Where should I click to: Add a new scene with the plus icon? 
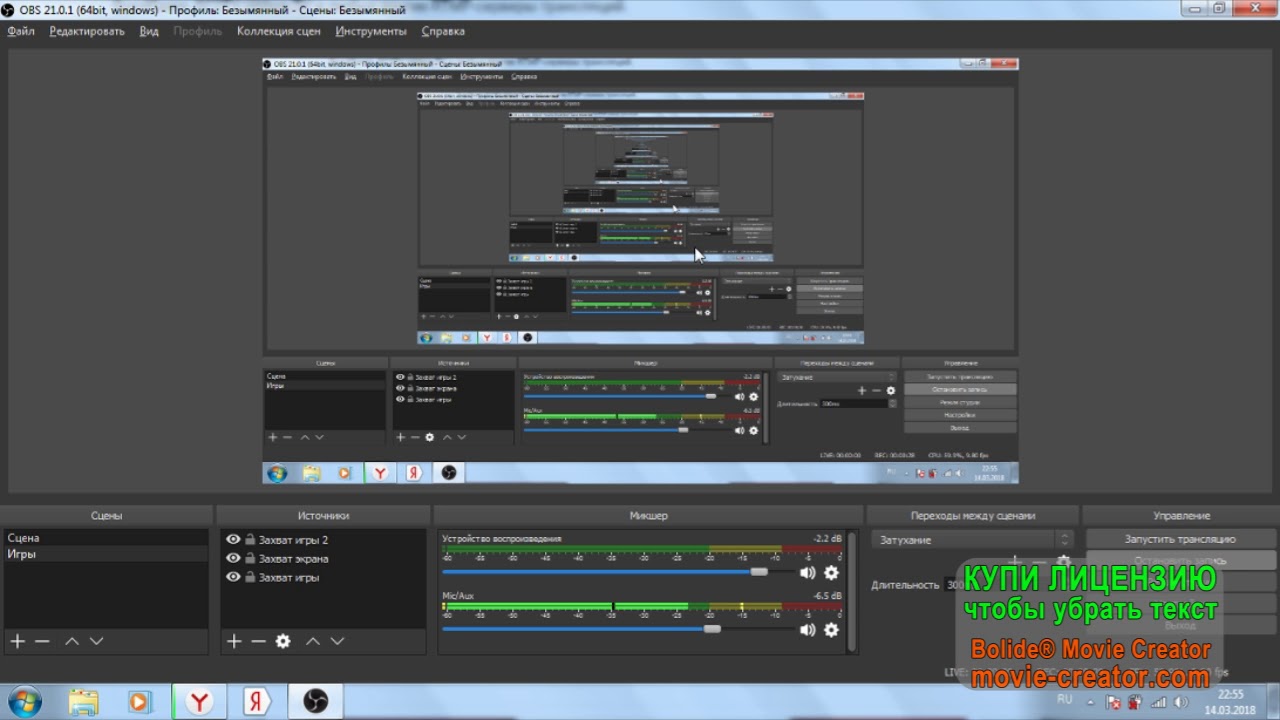pos(17,641)
